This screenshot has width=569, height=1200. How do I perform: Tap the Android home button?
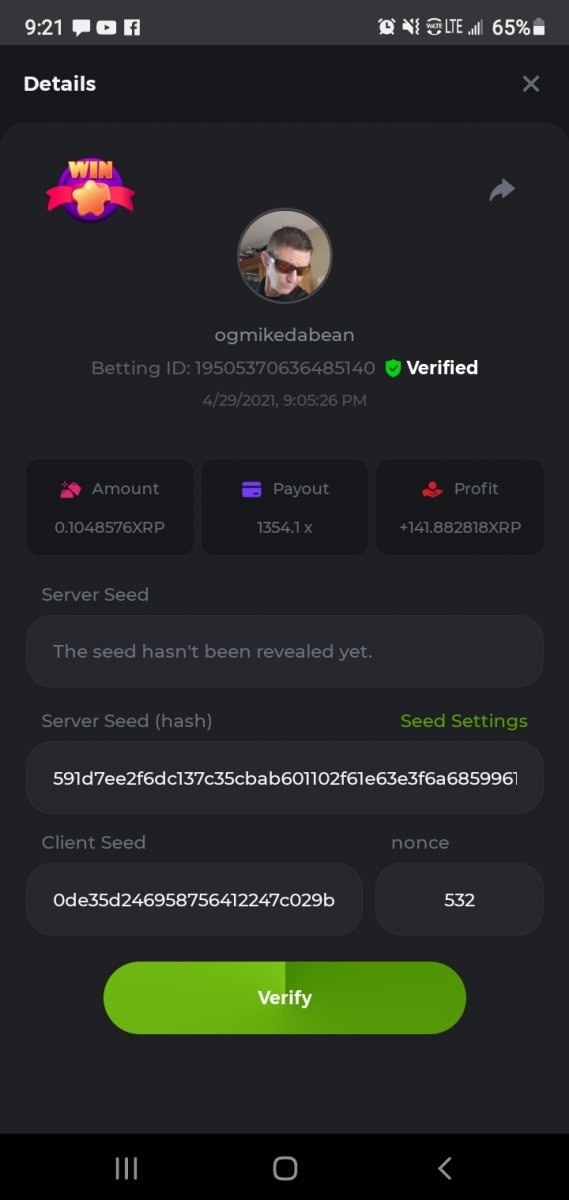[x=285, y=1168]
